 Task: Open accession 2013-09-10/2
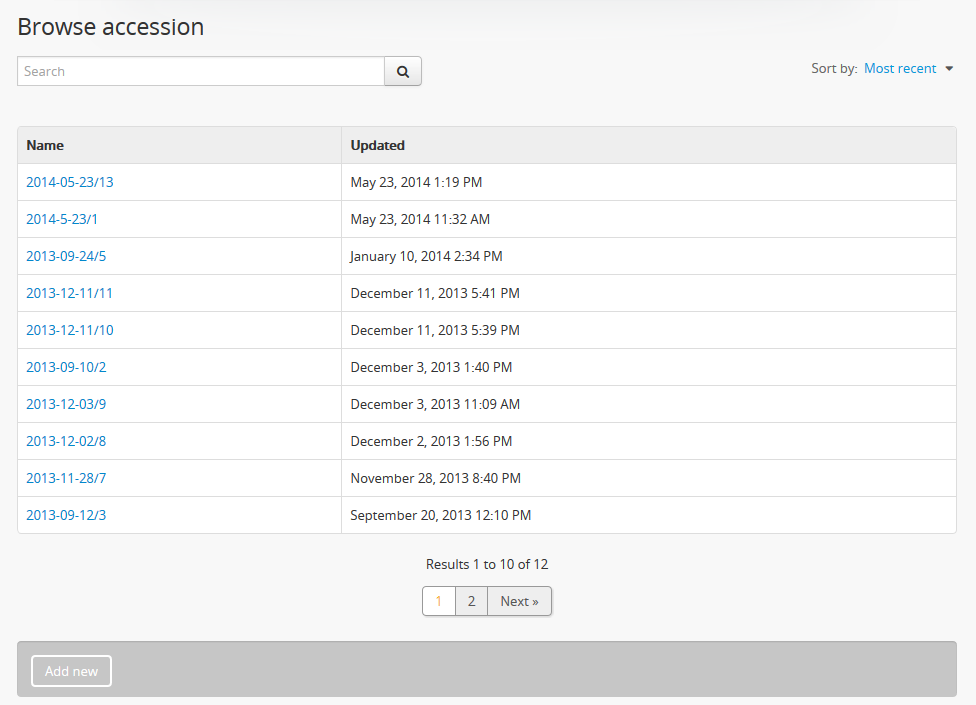(x=66, y=367)
